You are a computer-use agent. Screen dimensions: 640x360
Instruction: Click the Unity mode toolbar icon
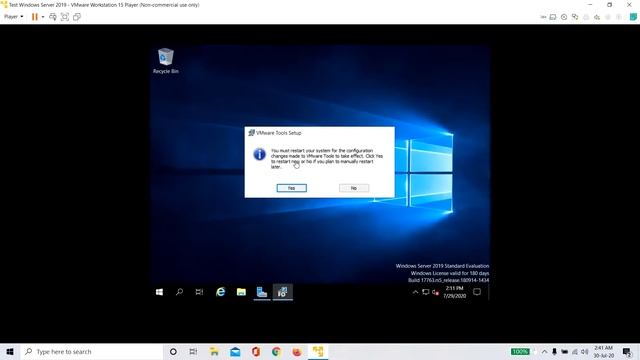click(x=77, y=17)
